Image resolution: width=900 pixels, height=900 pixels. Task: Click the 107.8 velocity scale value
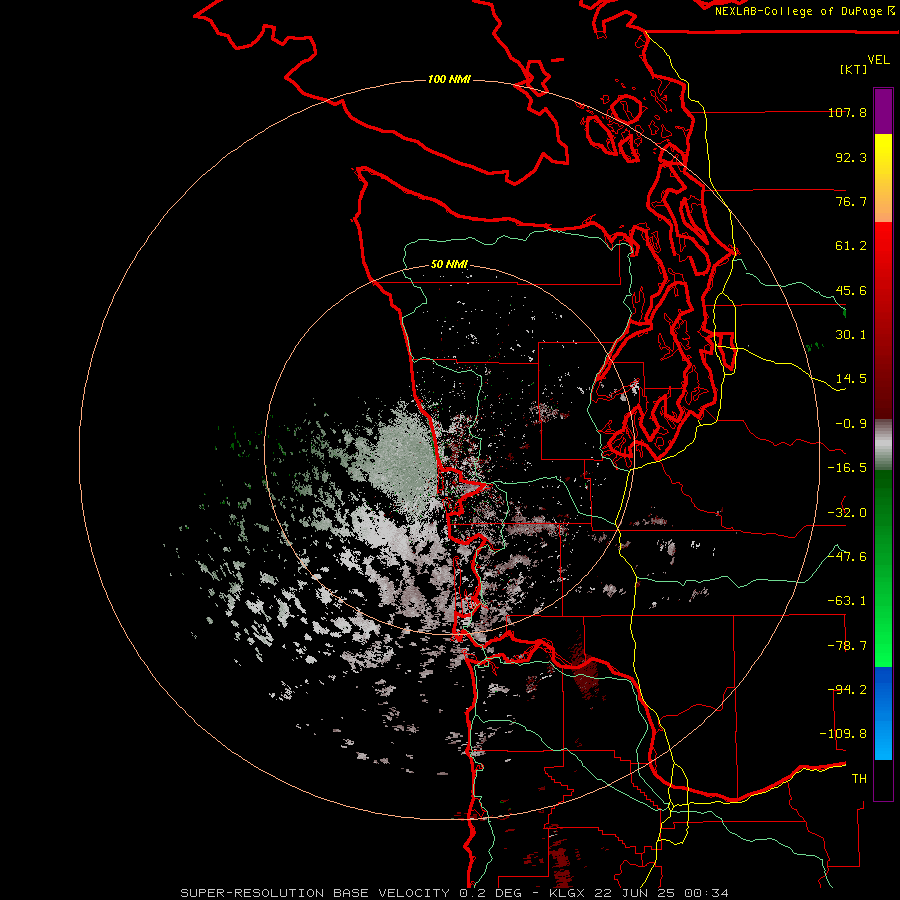coord(847,112)
